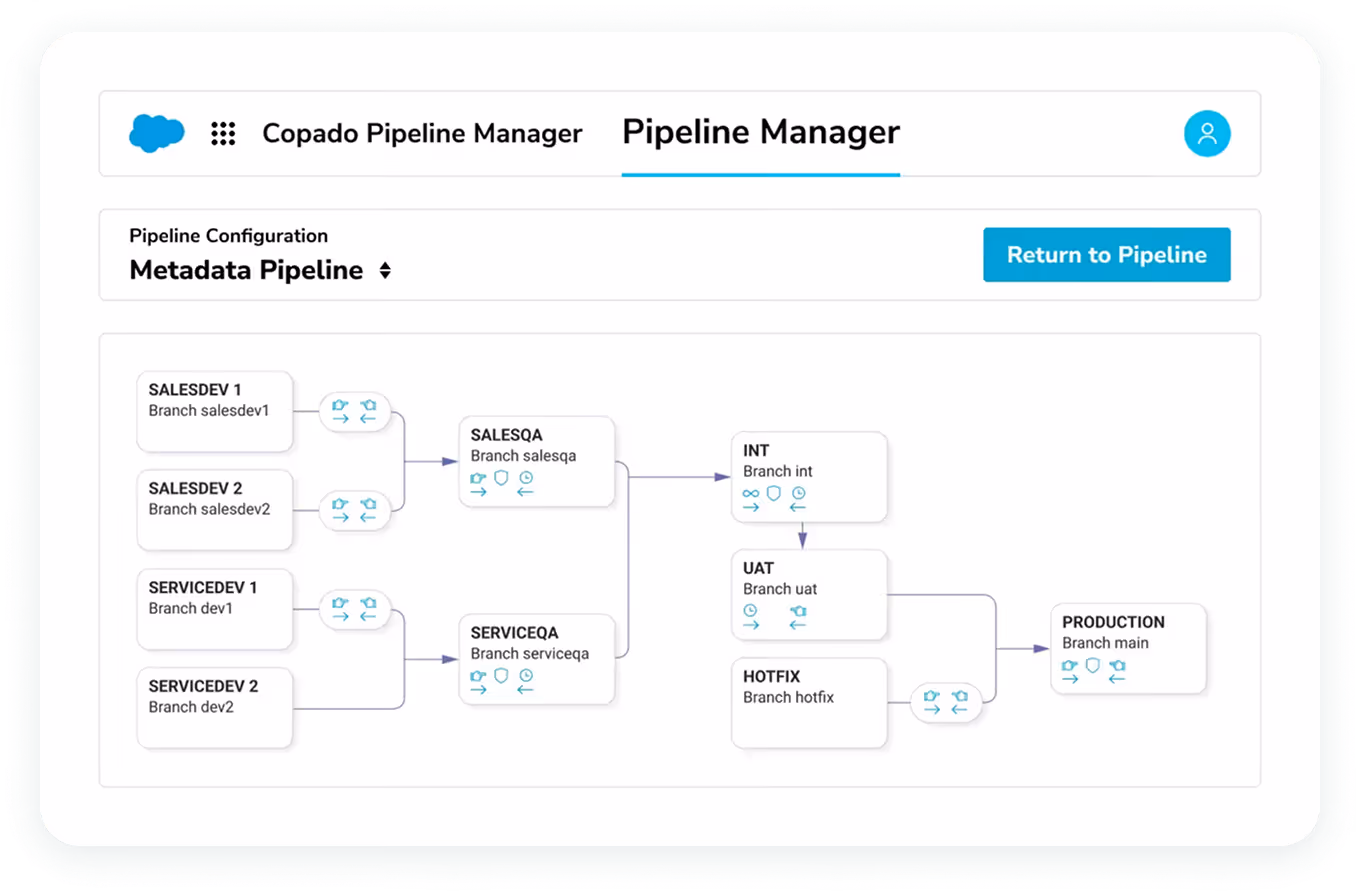Select the SALESQA environment card
1360x894 pixels.
coord(537,461)
